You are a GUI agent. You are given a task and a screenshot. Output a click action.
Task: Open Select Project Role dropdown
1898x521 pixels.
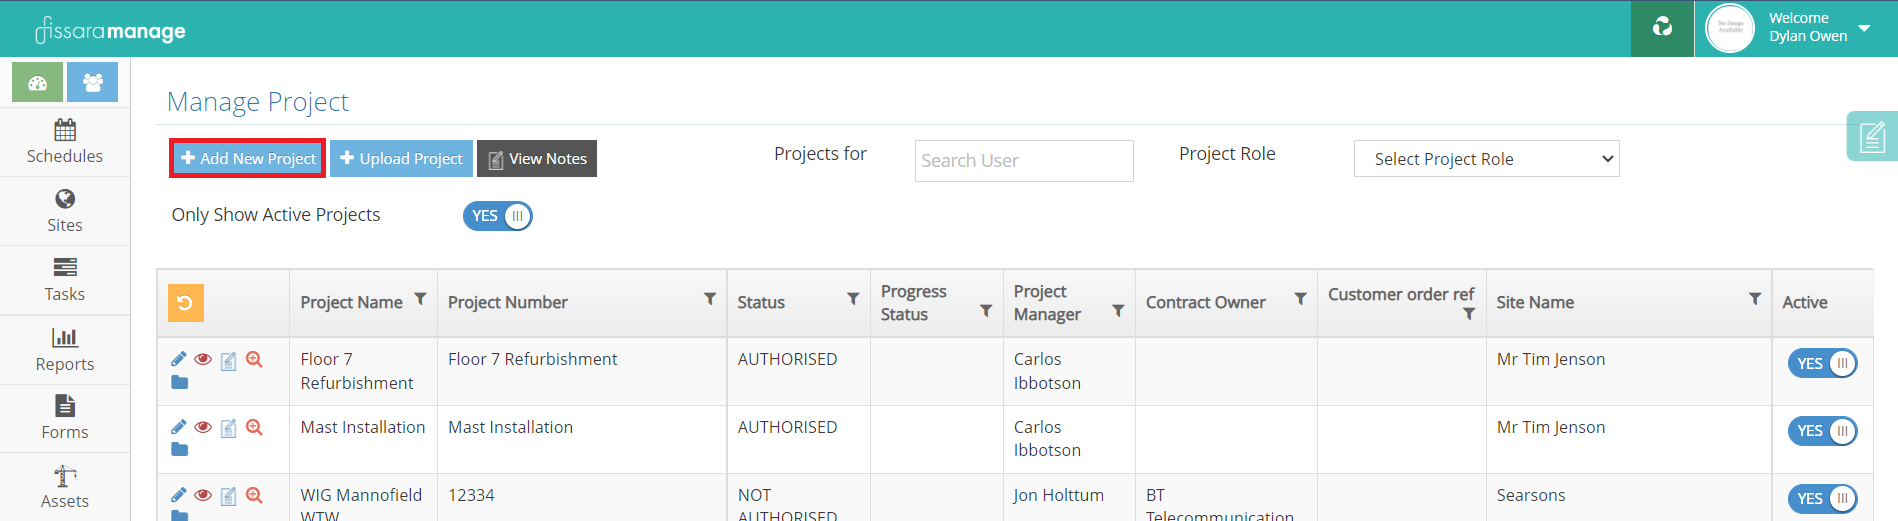[1486, 159]
